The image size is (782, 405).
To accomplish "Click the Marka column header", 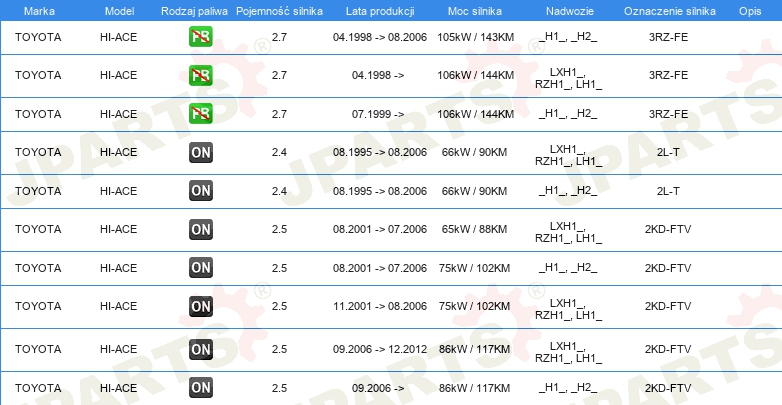I will 39,11.
